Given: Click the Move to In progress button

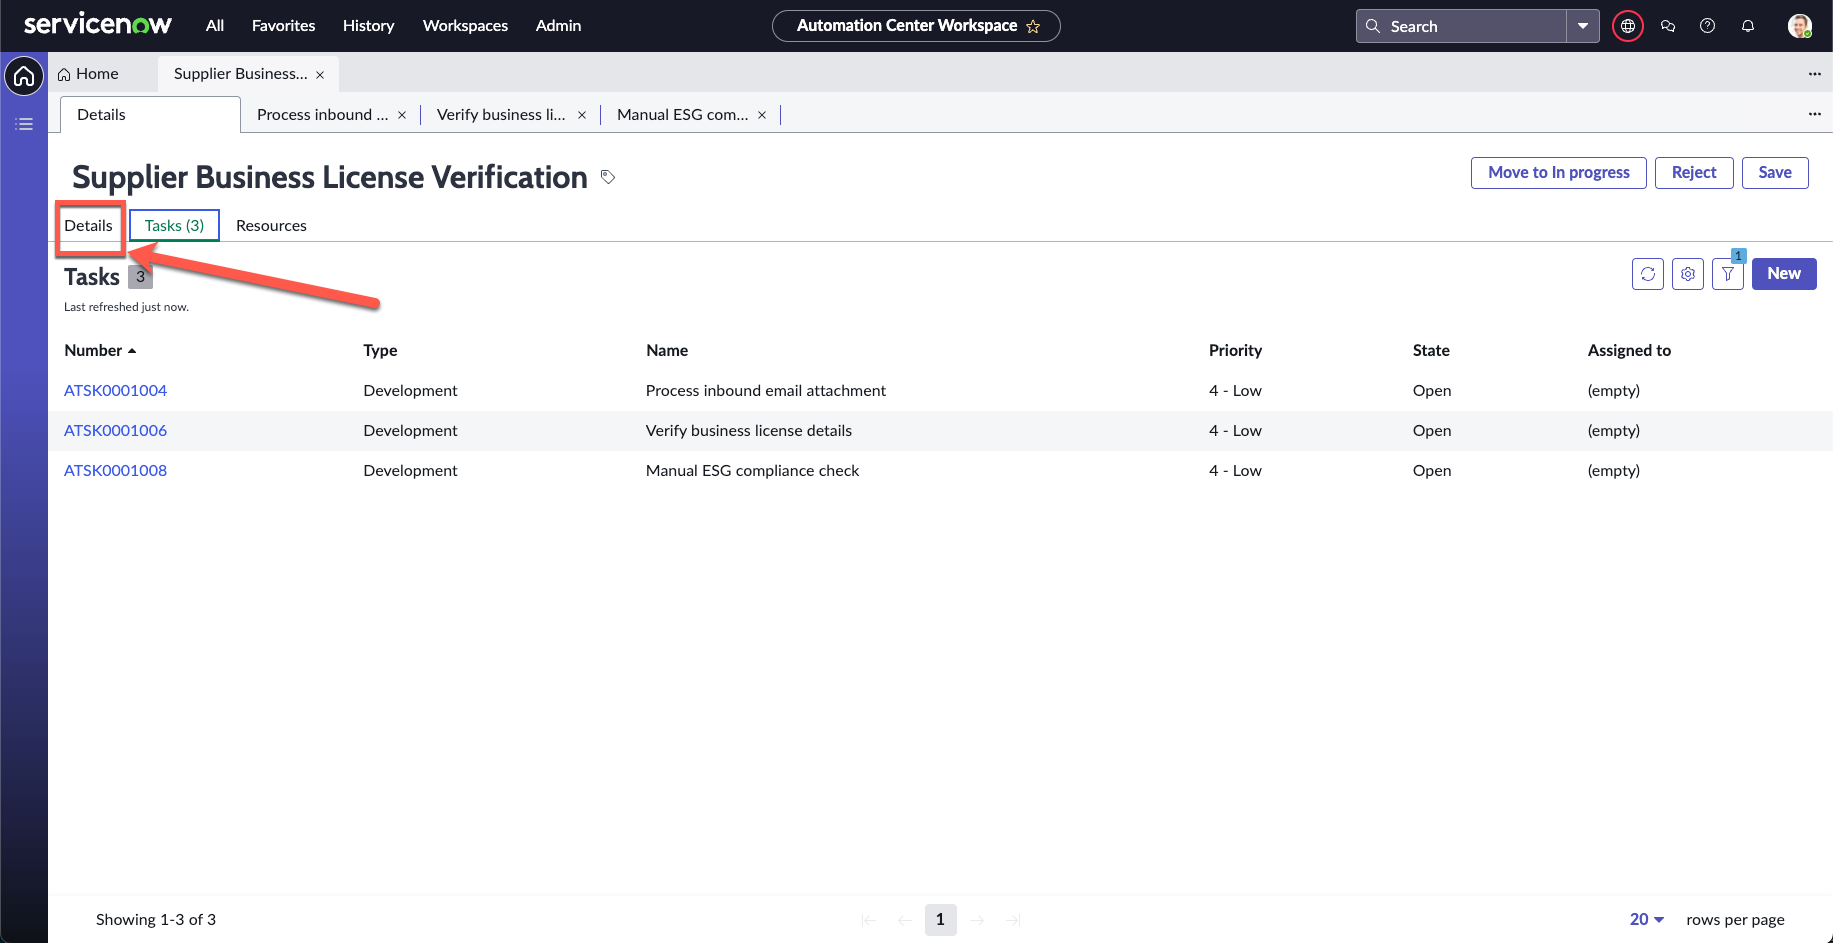Looking at the screenshot, I should tap(1558, 173).
